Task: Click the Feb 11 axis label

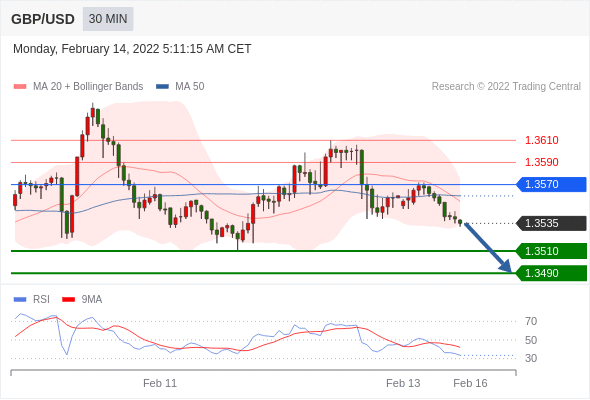Action: 160,383
